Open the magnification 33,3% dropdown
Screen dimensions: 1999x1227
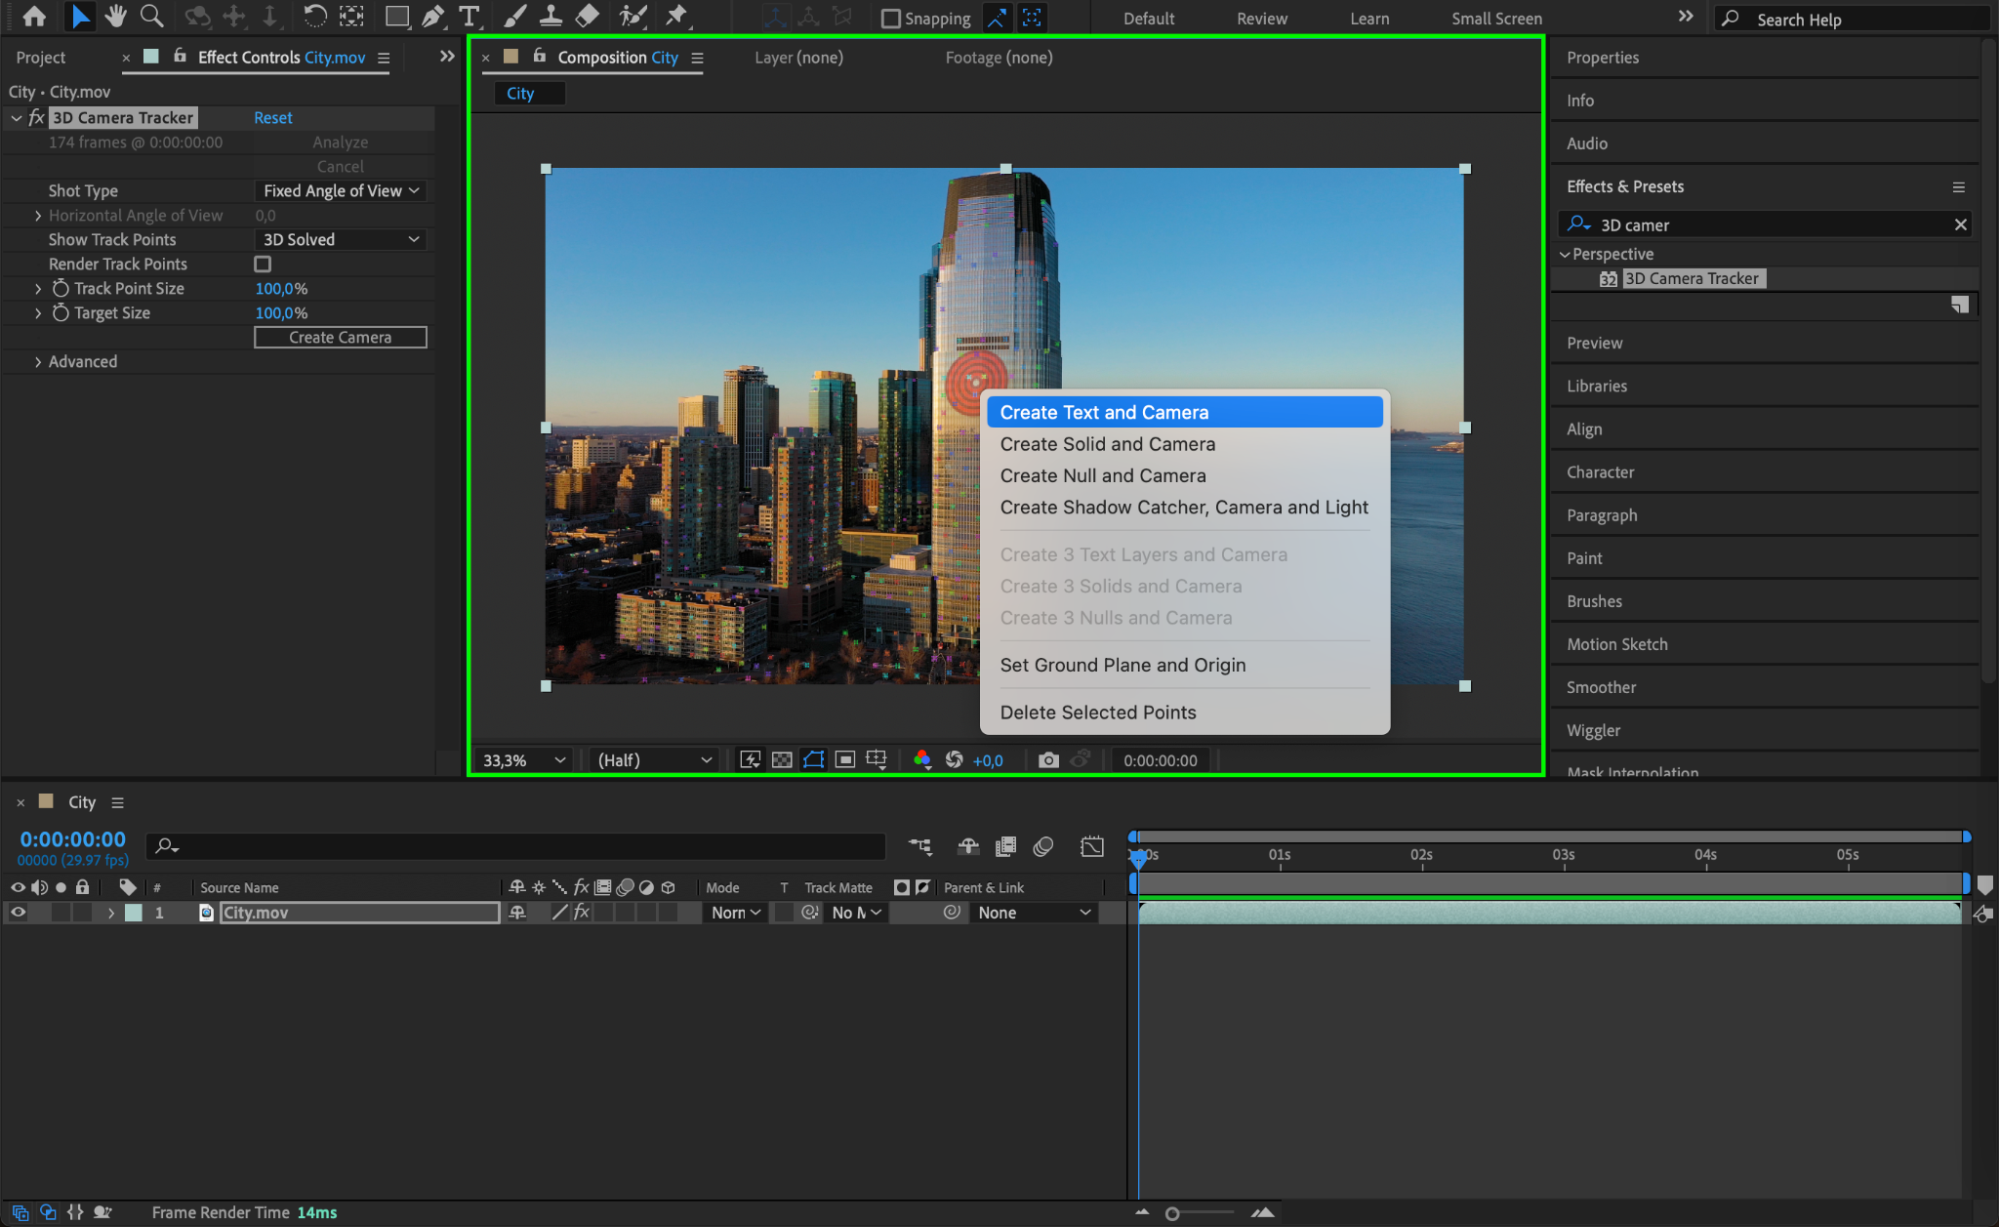tap(524, 760)
